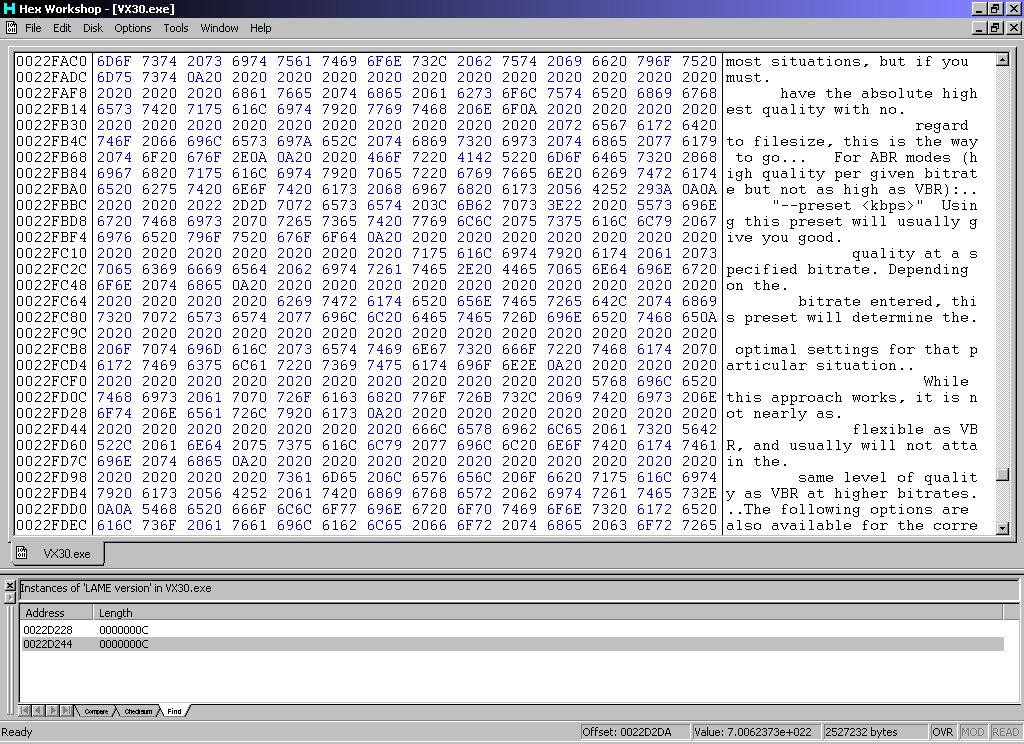Open the File menu
This screenshot has height=744, width=1024.
point(33,28)
